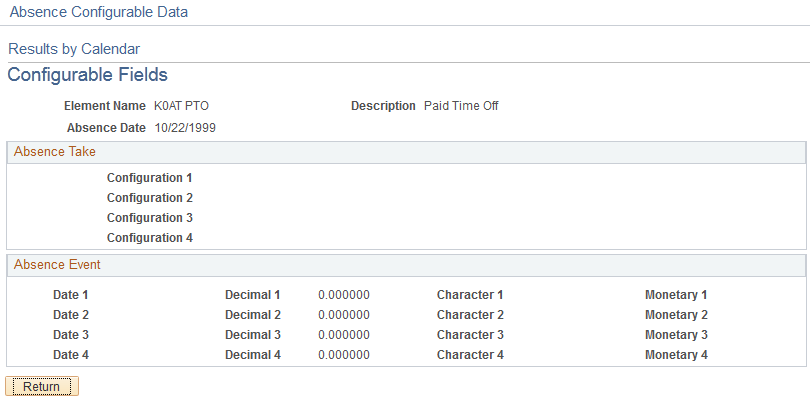Select the Decimal 2 value 0.000000
This screenshot has height=399, width=810.
coord(344,315)
